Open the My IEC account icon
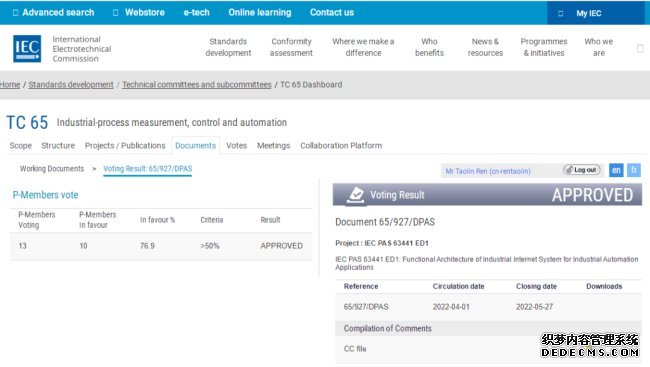 tap(560, 13)
